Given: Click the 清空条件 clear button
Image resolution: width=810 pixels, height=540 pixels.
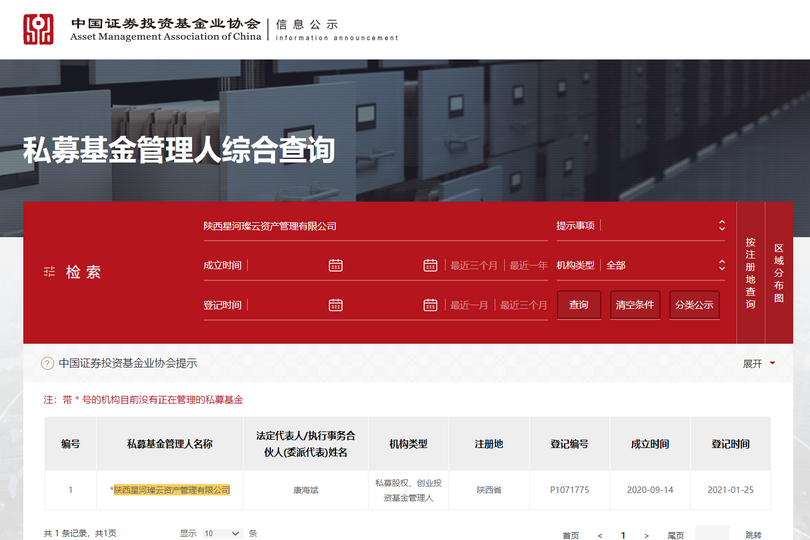Looking at the screenshot, I should [x=635, y=305].
